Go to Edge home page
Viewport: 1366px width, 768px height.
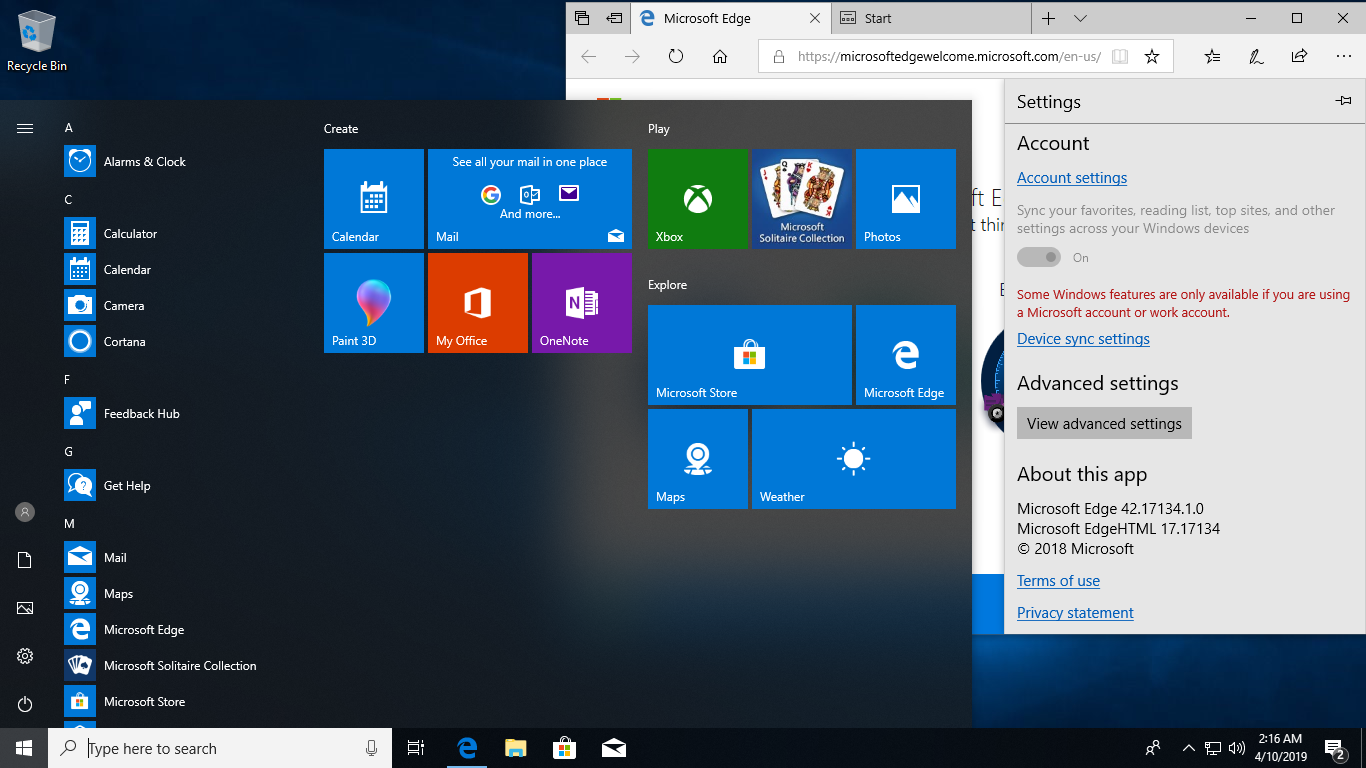720,57
